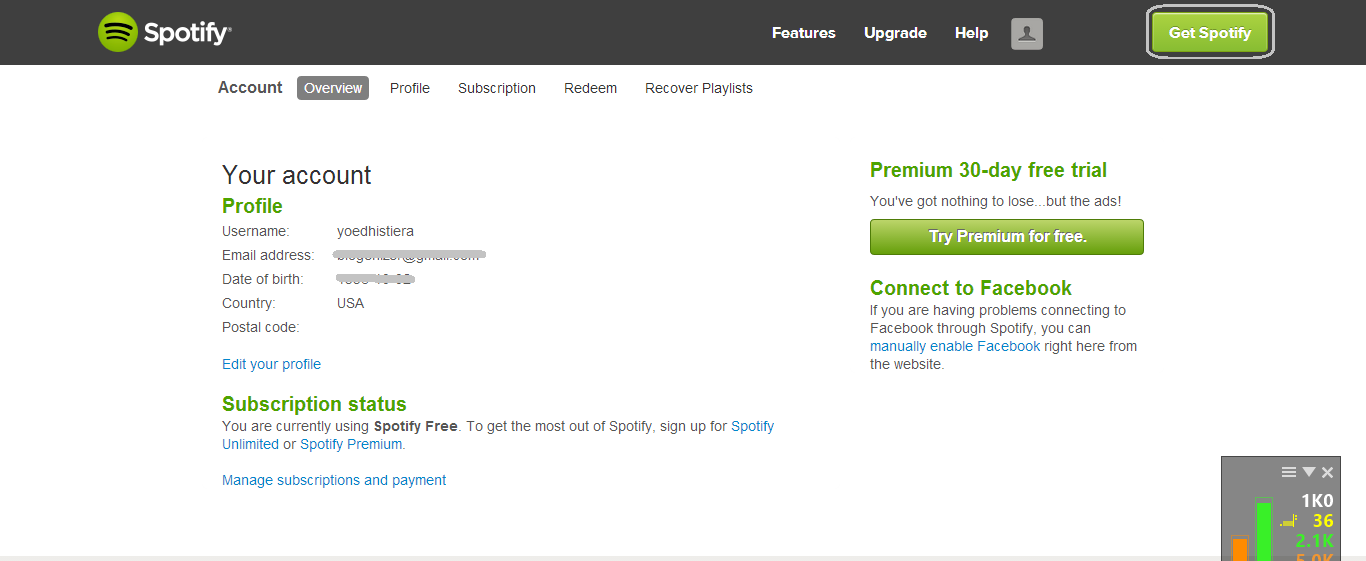Click the yellow signal icon in widget
1366x561 pixels.
[1288, 521]
